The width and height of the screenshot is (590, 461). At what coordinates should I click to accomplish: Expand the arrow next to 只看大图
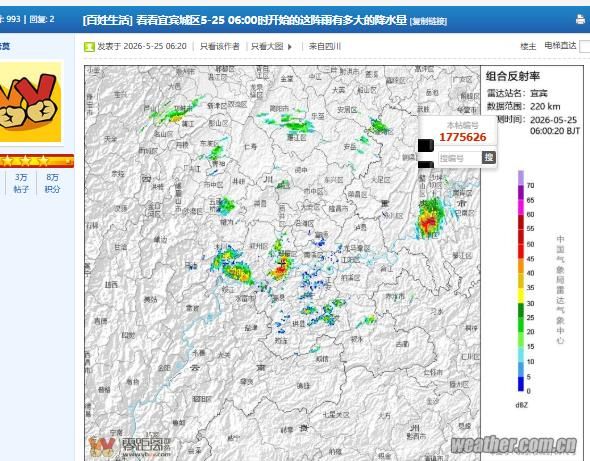(x=290, y=47)
